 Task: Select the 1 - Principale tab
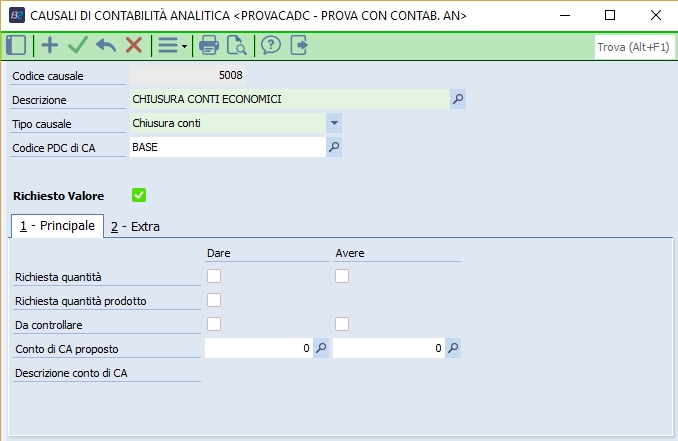pos(57,226)
